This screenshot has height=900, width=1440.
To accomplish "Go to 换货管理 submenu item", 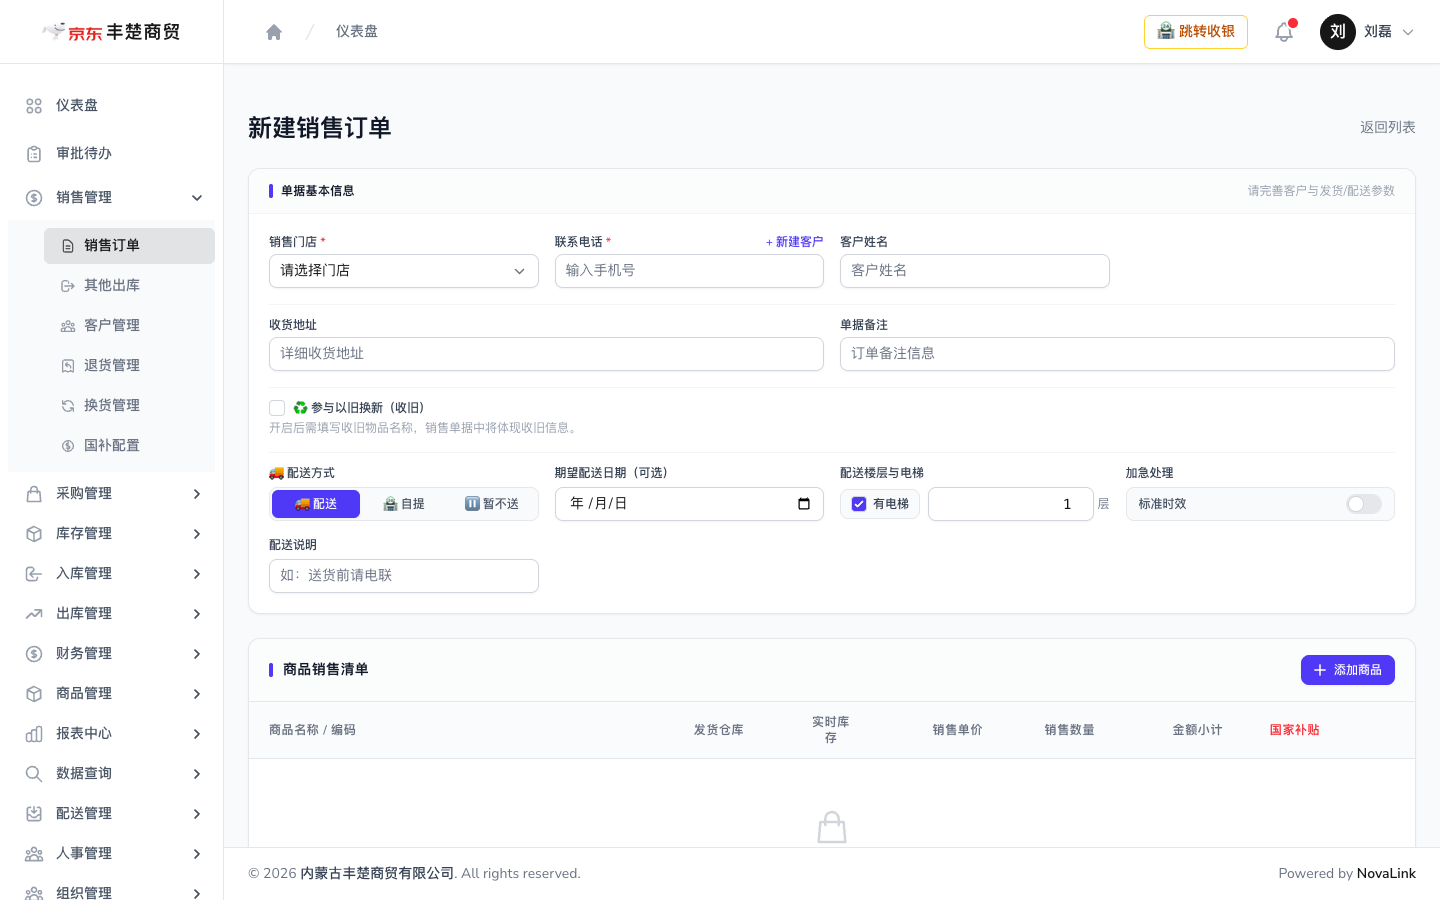I will (x=129, y=406).
